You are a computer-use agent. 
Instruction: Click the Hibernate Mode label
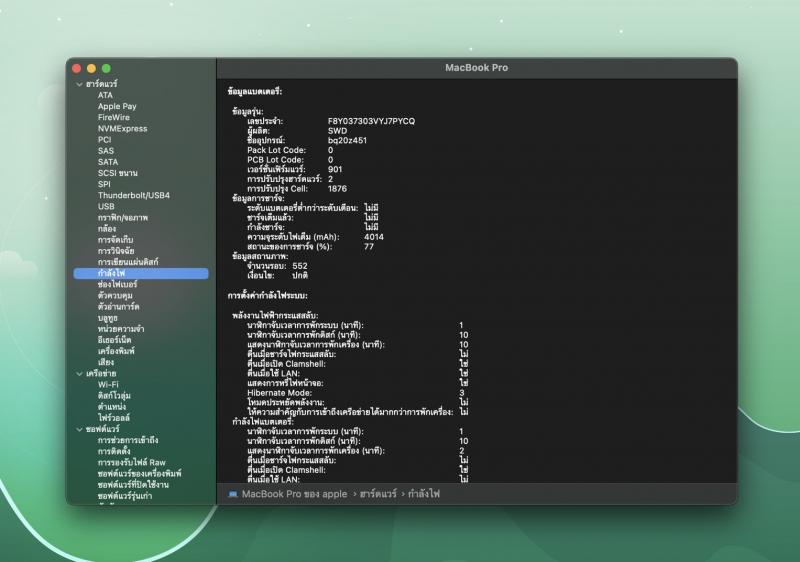(x=280, y=393)
